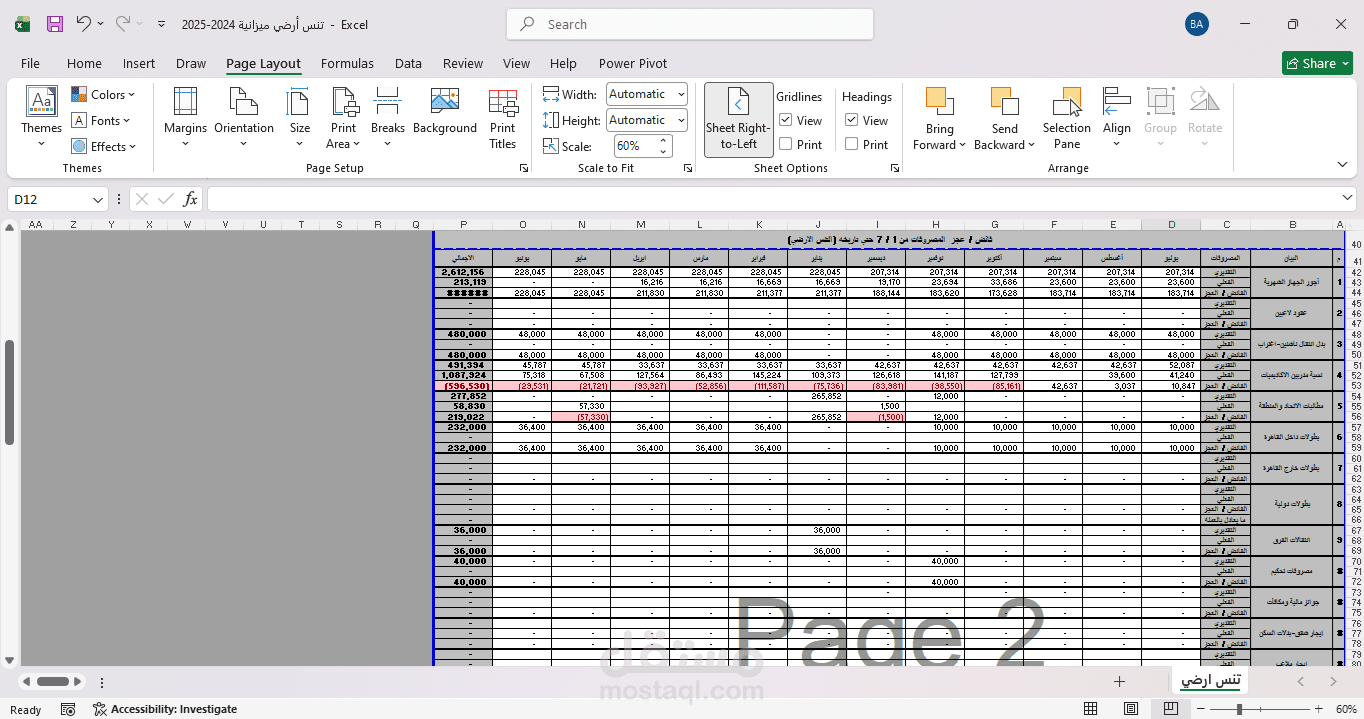Open the Align objects menu
Screen dimensions: 1364x719
point(1117,118)
